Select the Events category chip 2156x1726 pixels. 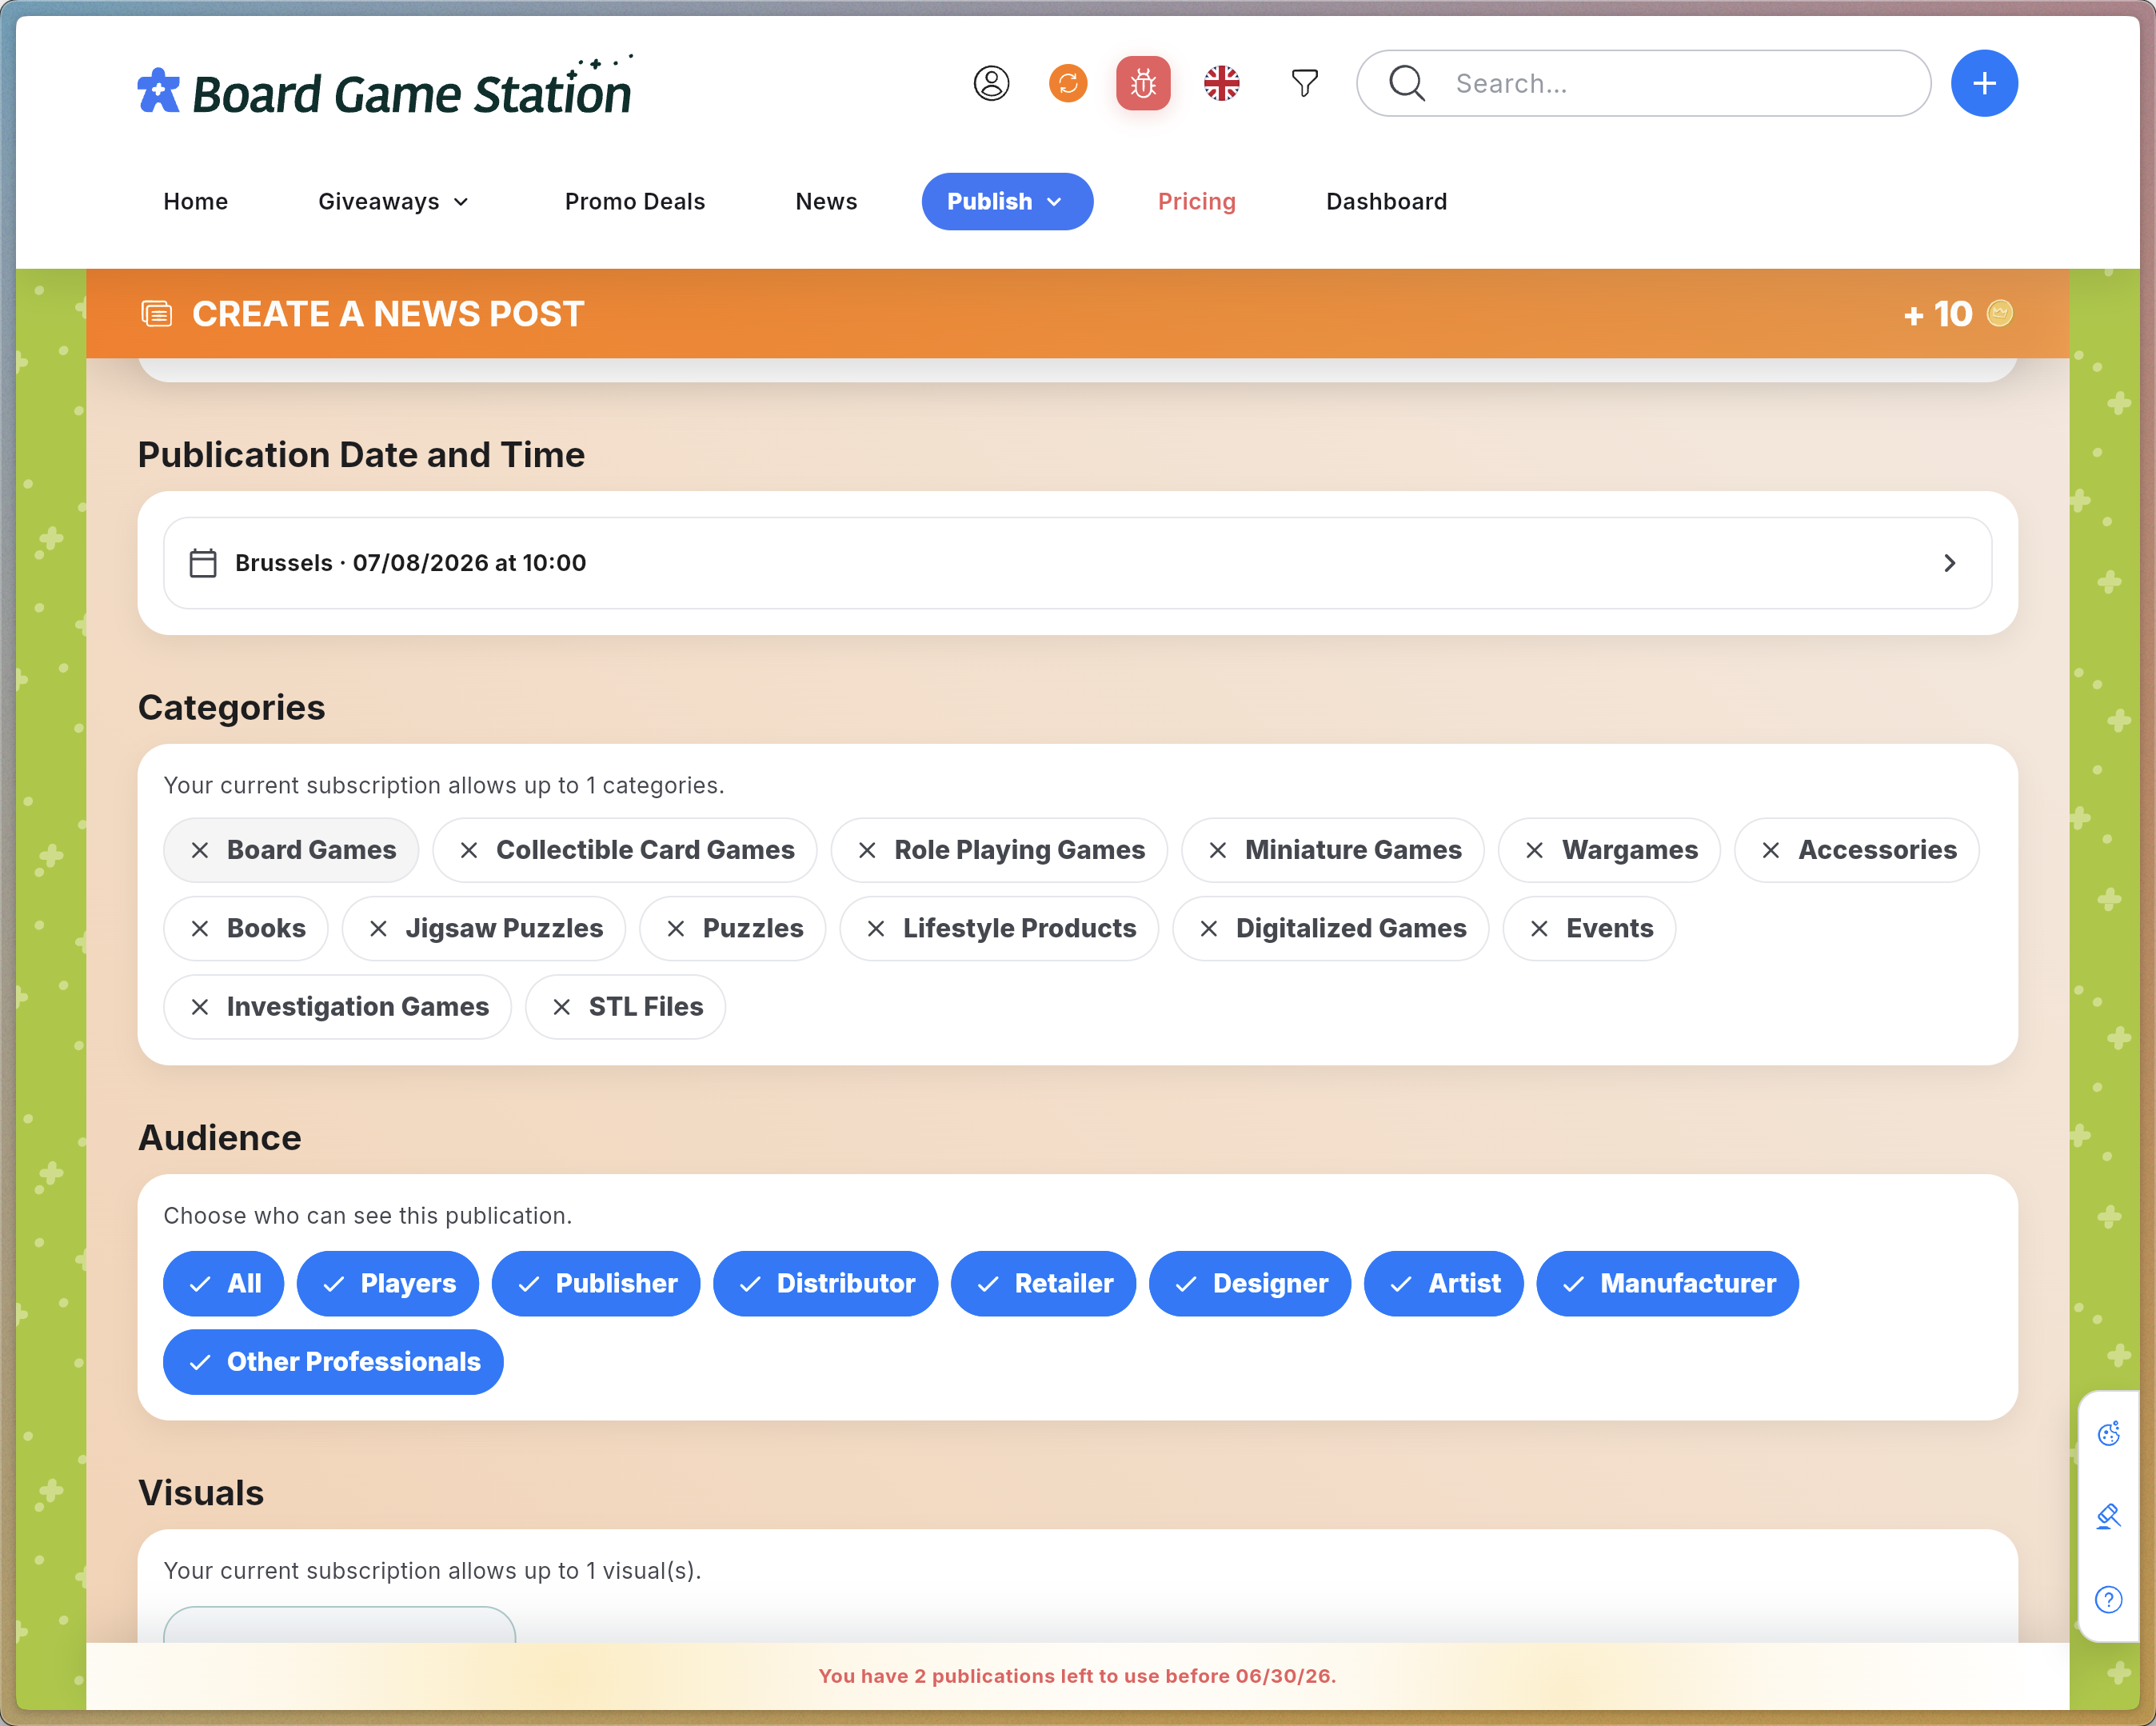point(1589,929)
